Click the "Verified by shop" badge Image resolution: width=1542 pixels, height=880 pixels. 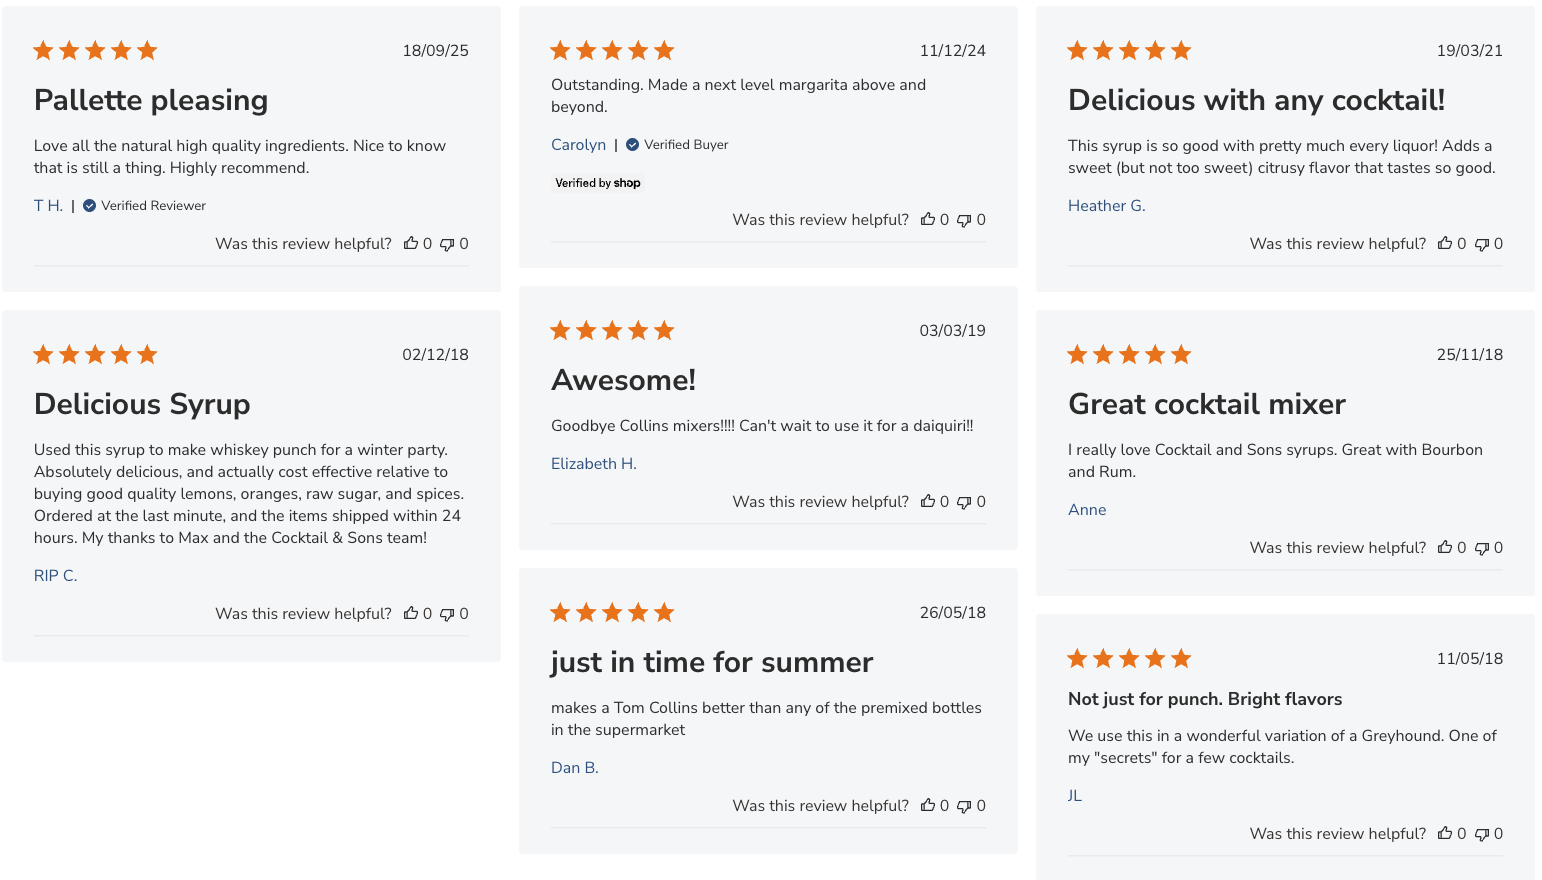[x=598, y=183]
